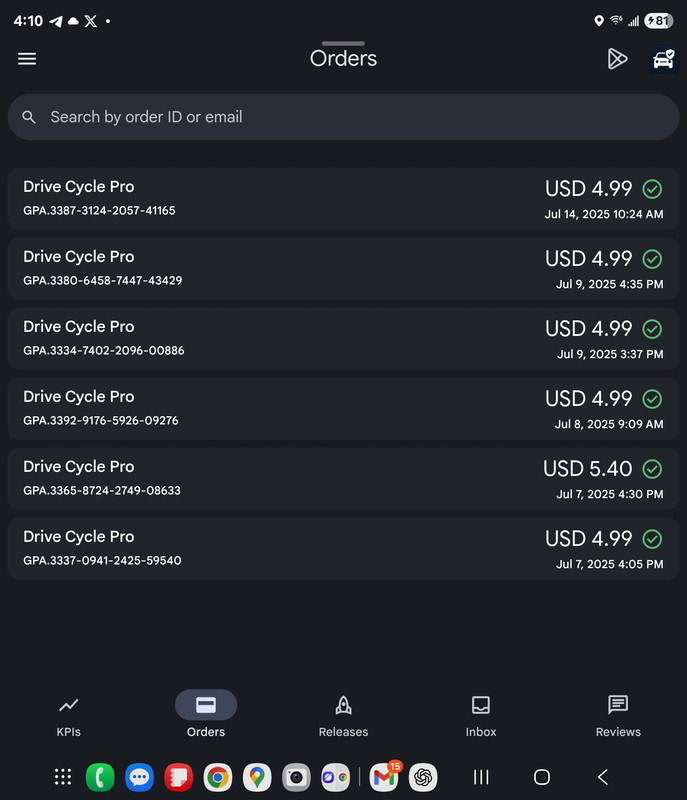The image size is (687, 800).
Task: Open the Releases tab
Action: click(x=343, y=716)
